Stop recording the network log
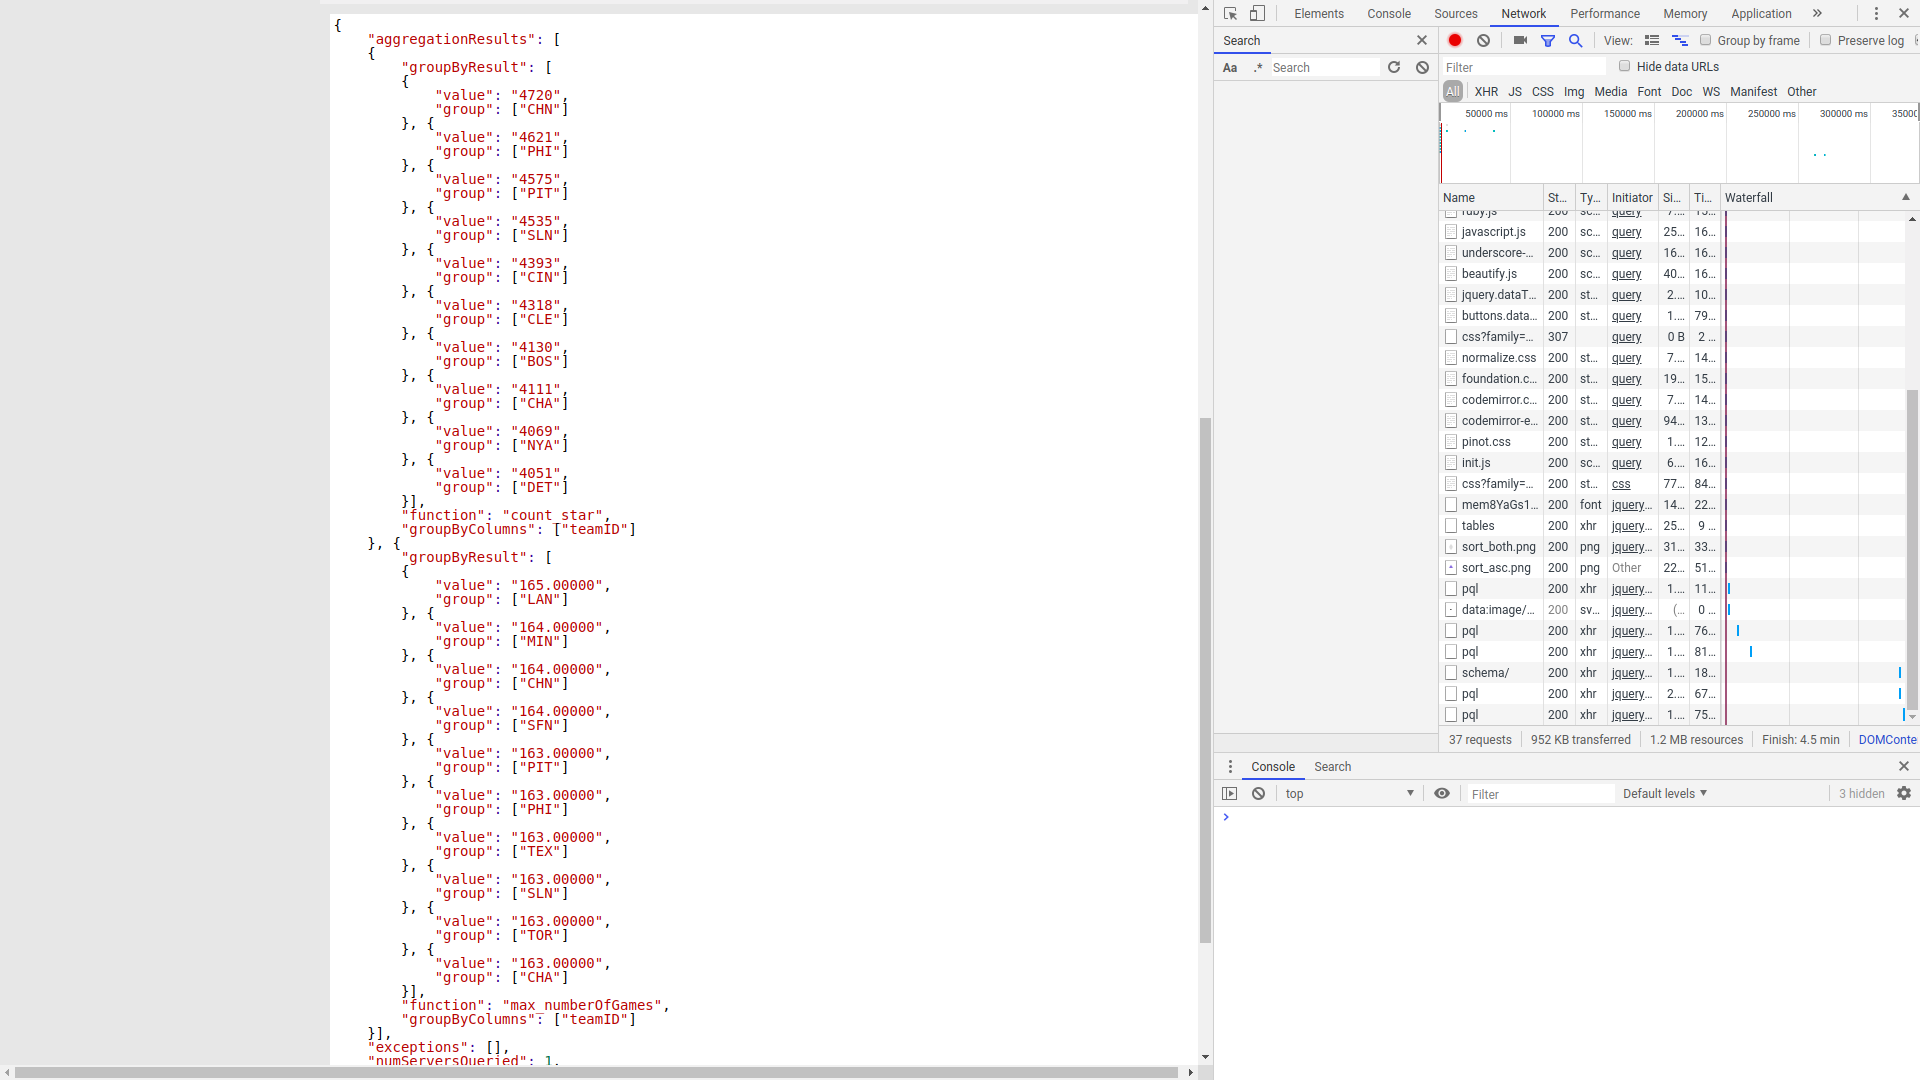Image resolution: width=1920 pixels, height=1080 pixels. point(1455,40)
